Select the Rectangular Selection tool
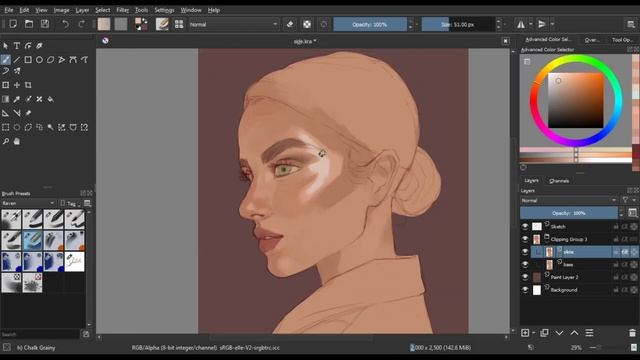Viewport: 640px width, 360px height. pos(6,127)
